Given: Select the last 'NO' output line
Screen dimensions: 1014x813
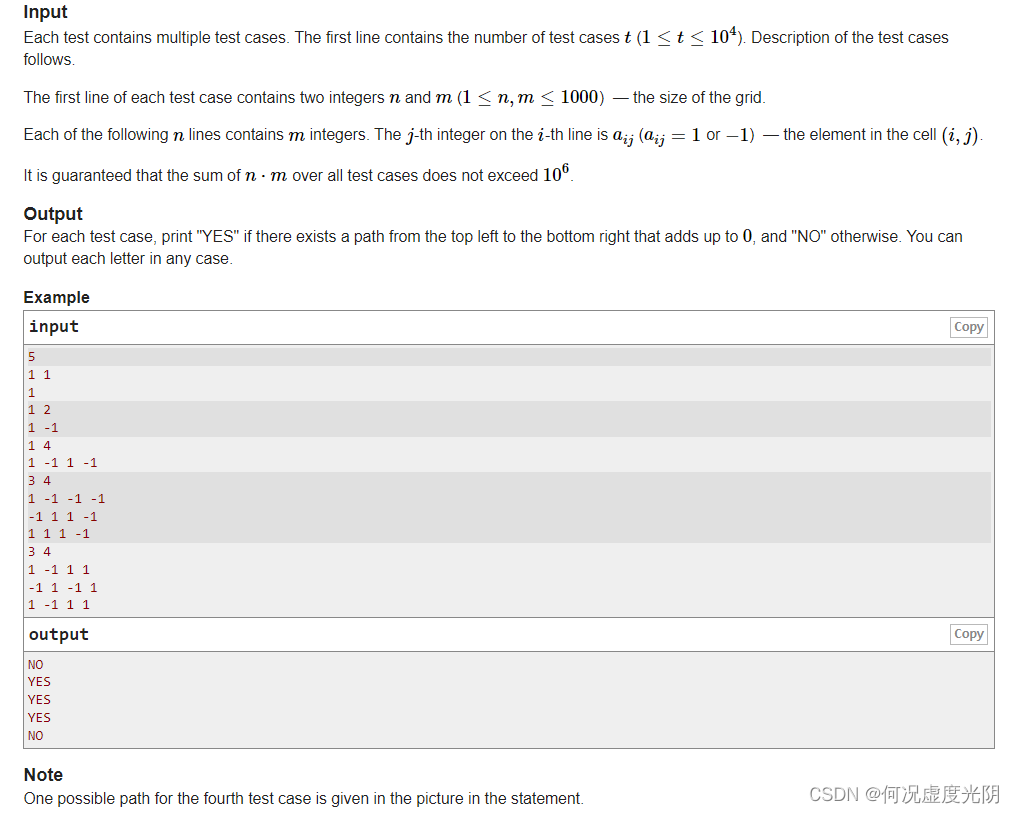Looking at the screenshot, I should click(35, 735).
